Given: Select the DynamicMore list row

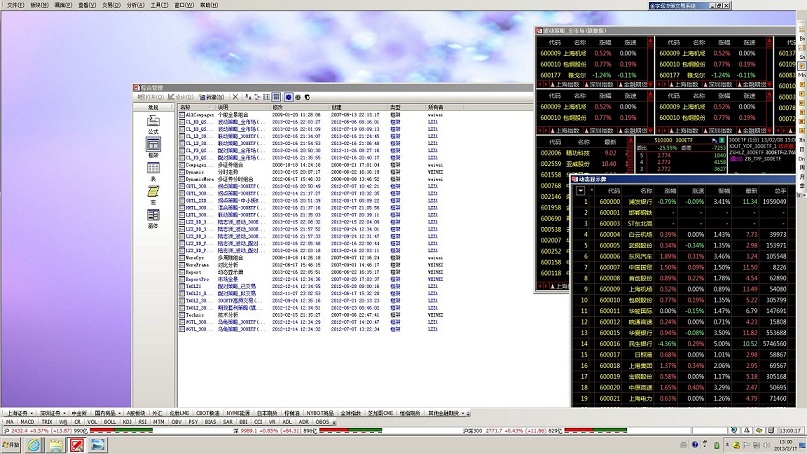Looking at the screenshot, I should tap(312, 179).
